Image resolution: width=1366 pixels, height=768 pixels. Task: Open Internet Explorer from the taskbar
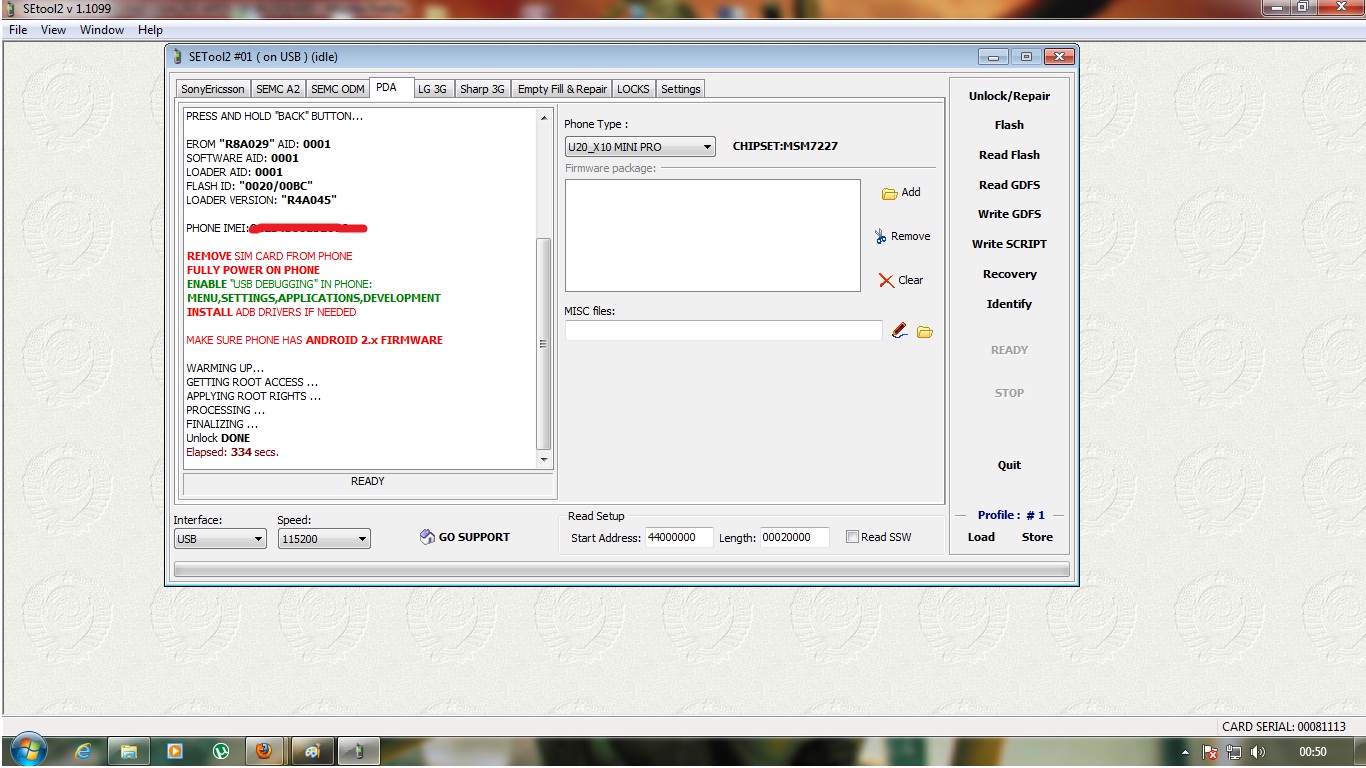click(x=84, y=751)
